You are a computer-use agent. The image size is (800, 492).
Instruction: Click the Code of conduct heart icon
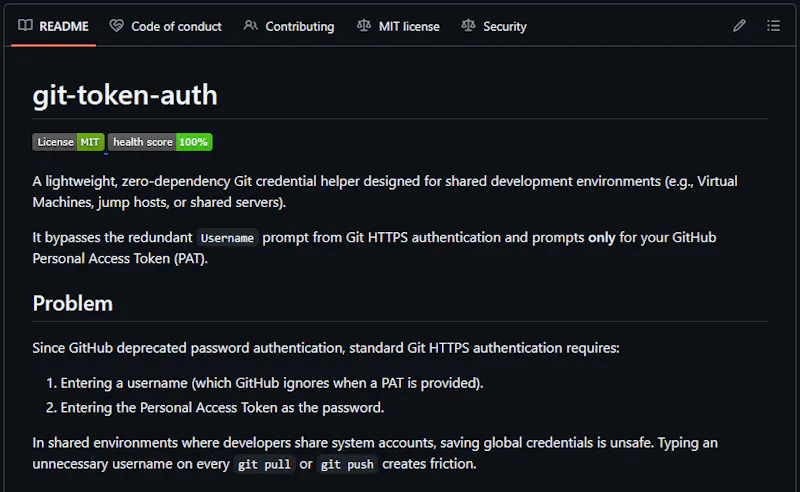(x=116, y=25)
